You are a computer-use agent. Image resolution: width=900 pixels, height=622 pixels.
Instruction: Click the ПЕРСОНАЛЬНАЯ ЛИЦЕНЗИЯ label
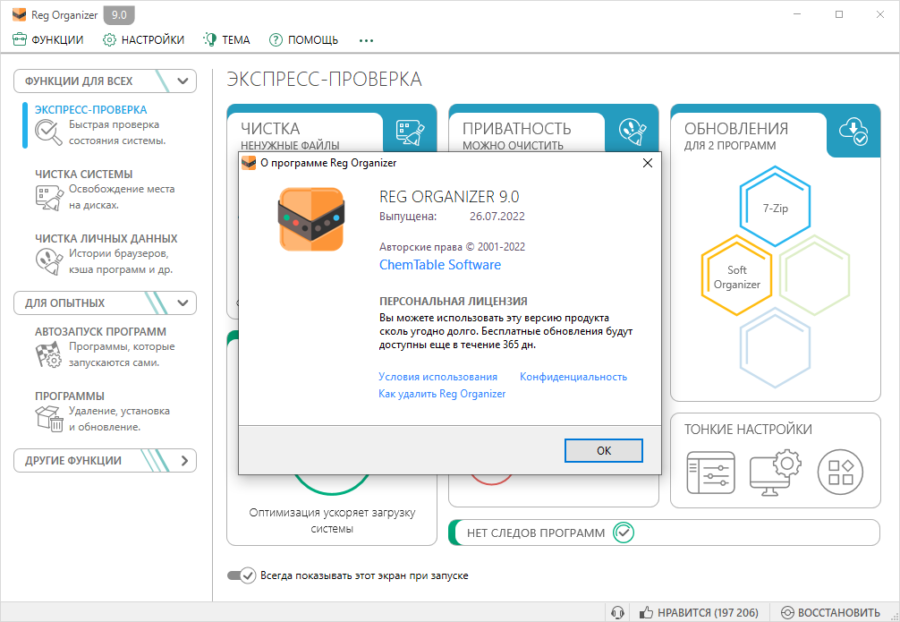click(x=453, y=301)
